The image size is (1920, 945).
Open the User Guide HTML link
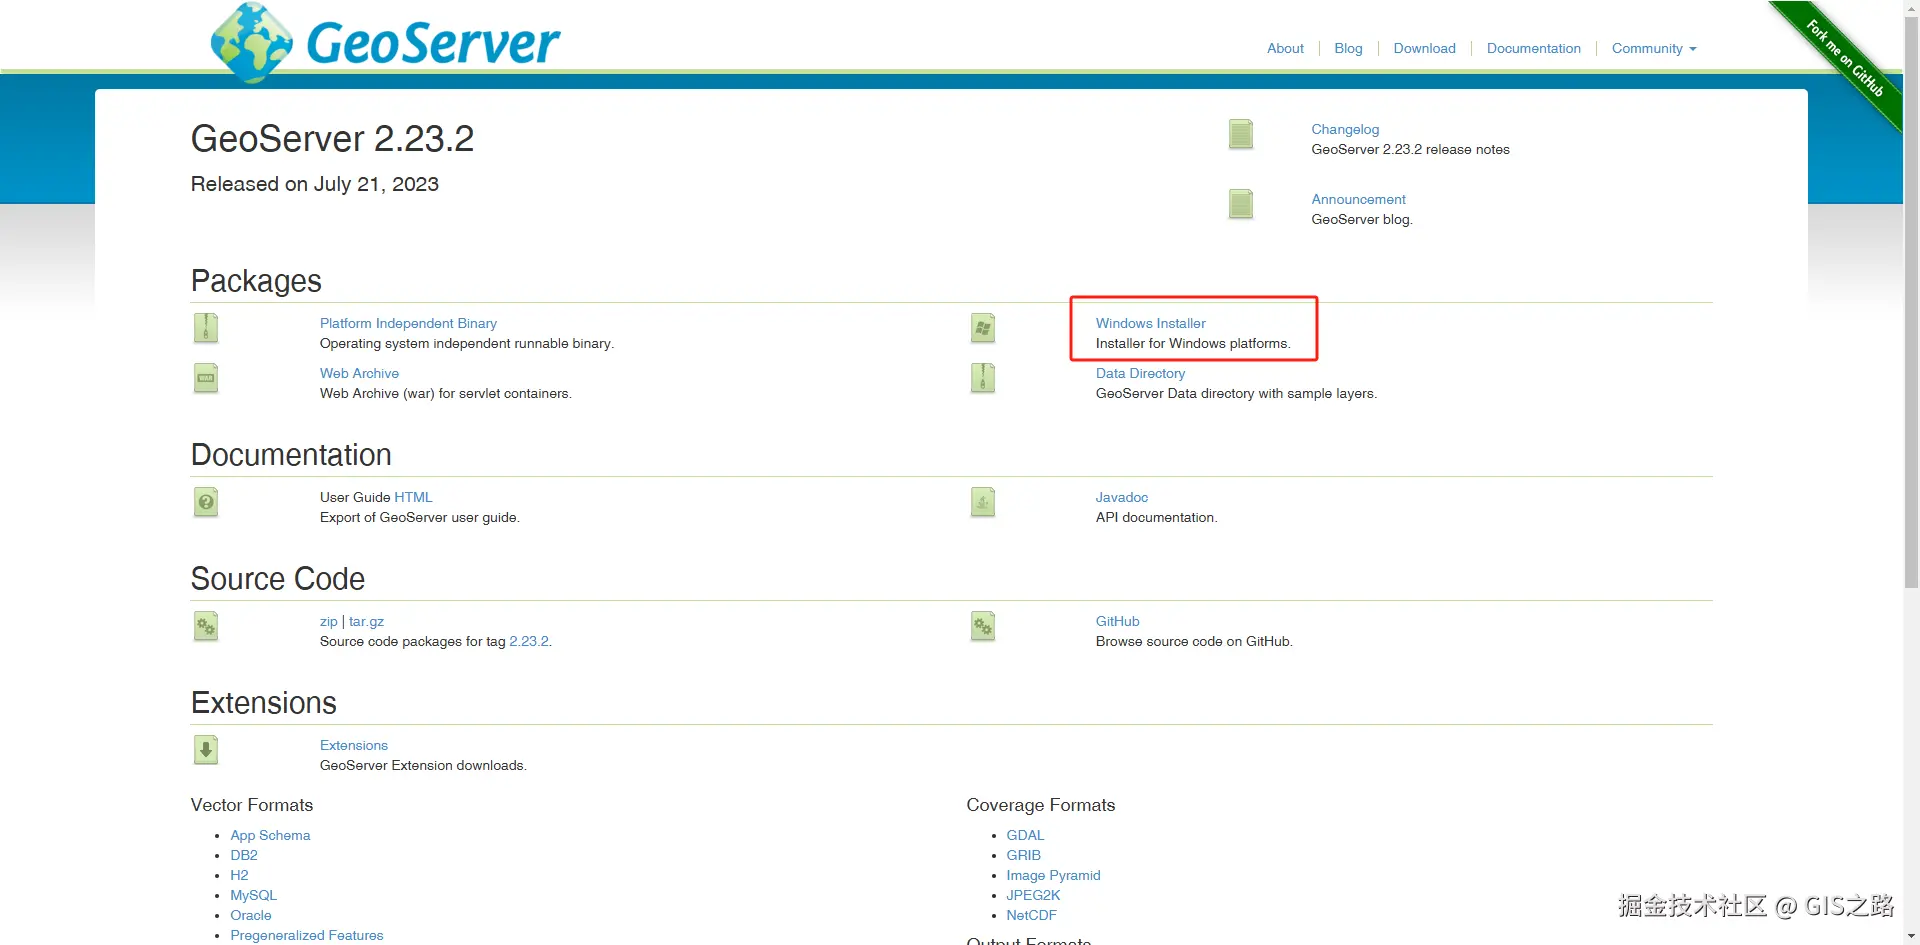point(413,497)
